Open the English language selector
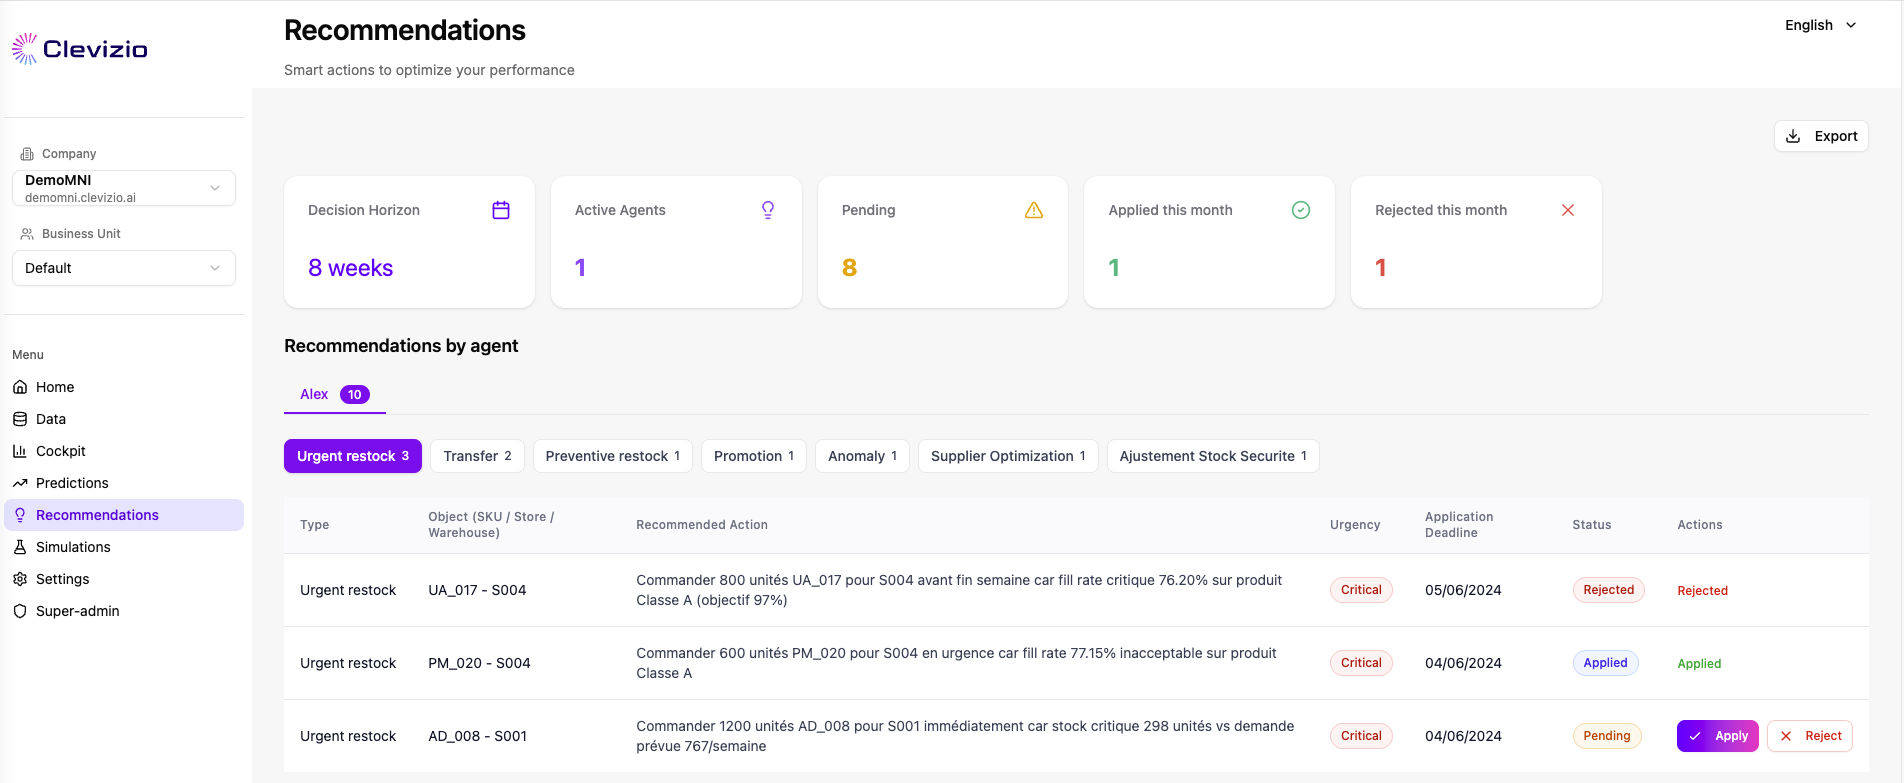Viewport: 1904px width, 783px height. 1820,25
